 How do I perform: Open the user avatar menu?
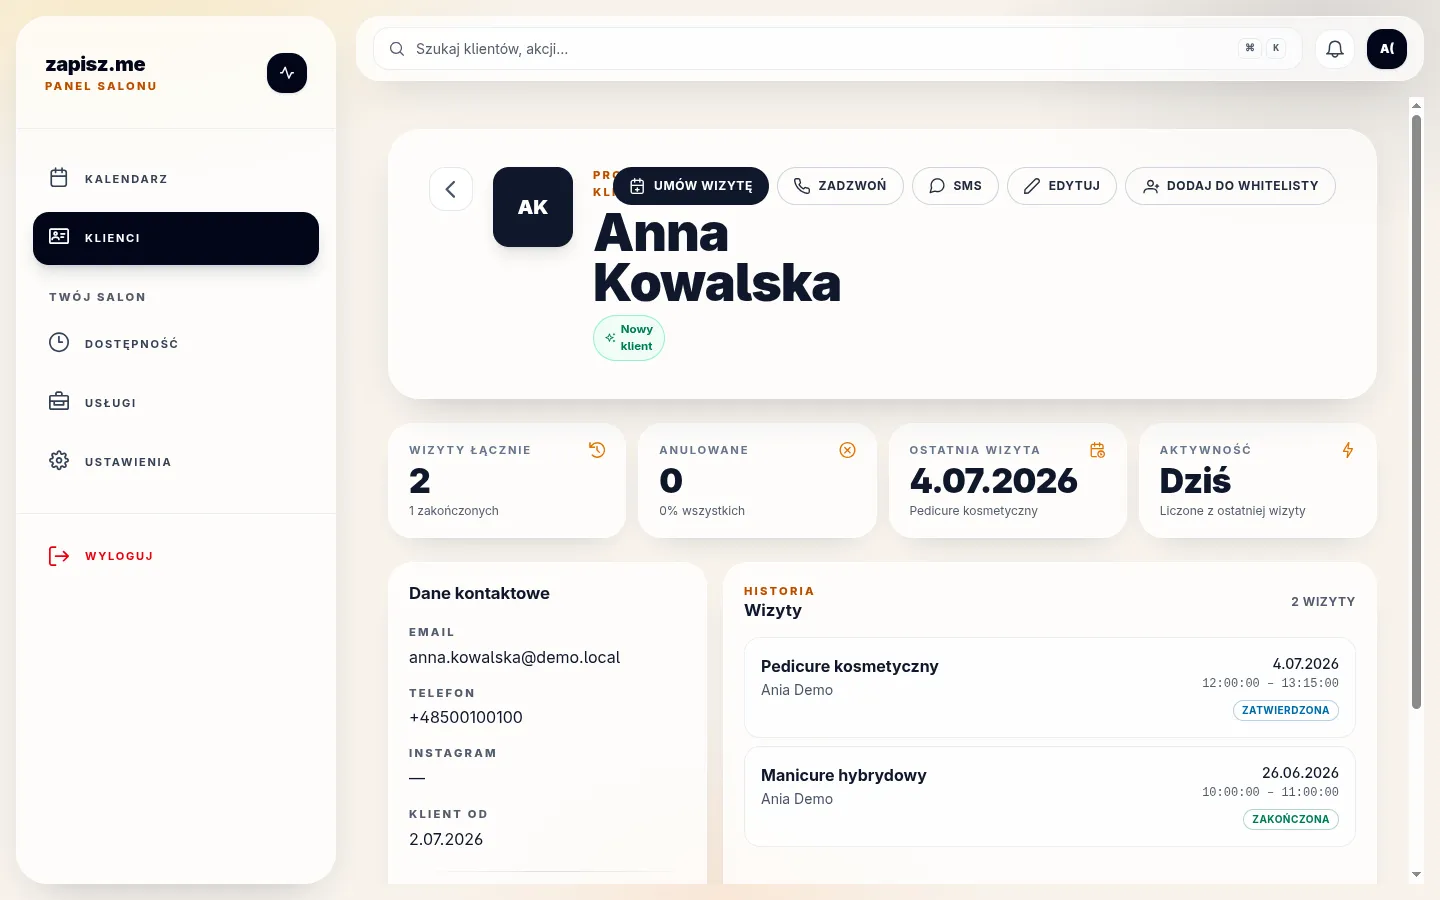point(1387,49)
